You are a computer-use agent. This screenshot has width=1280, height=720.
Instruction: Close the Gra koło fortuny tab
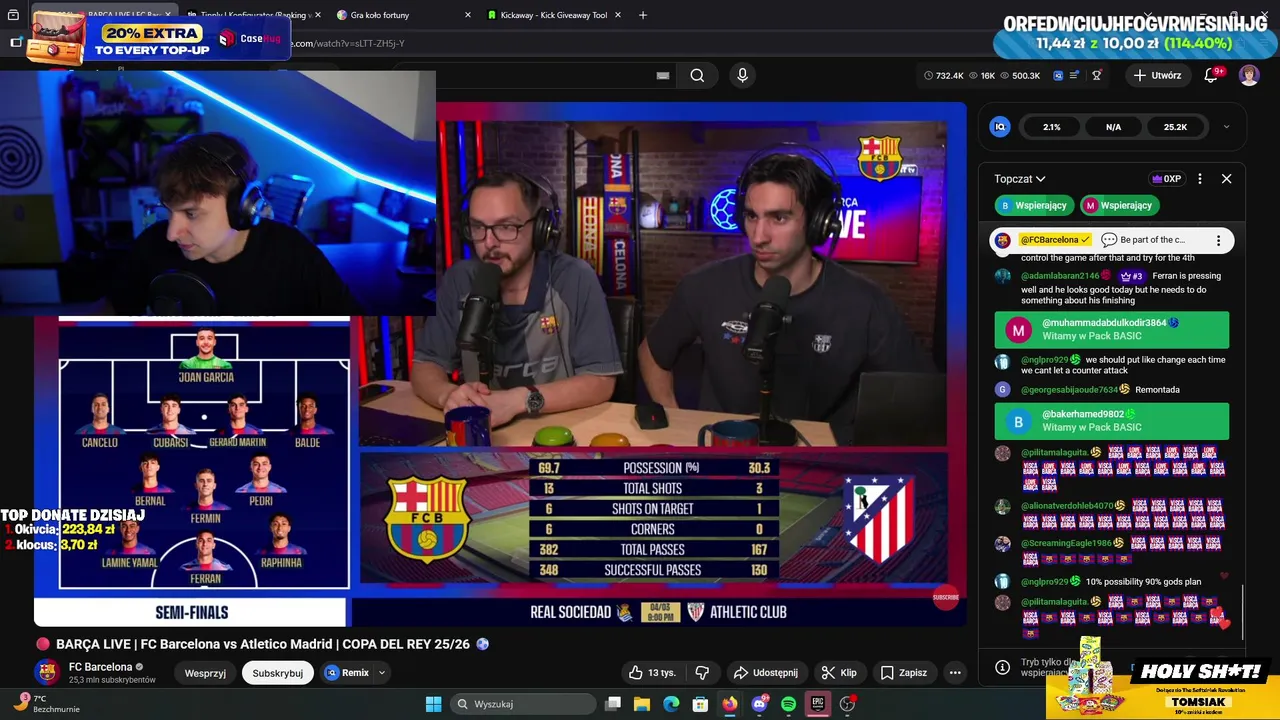pyautogui.click(x=467, y=15)
